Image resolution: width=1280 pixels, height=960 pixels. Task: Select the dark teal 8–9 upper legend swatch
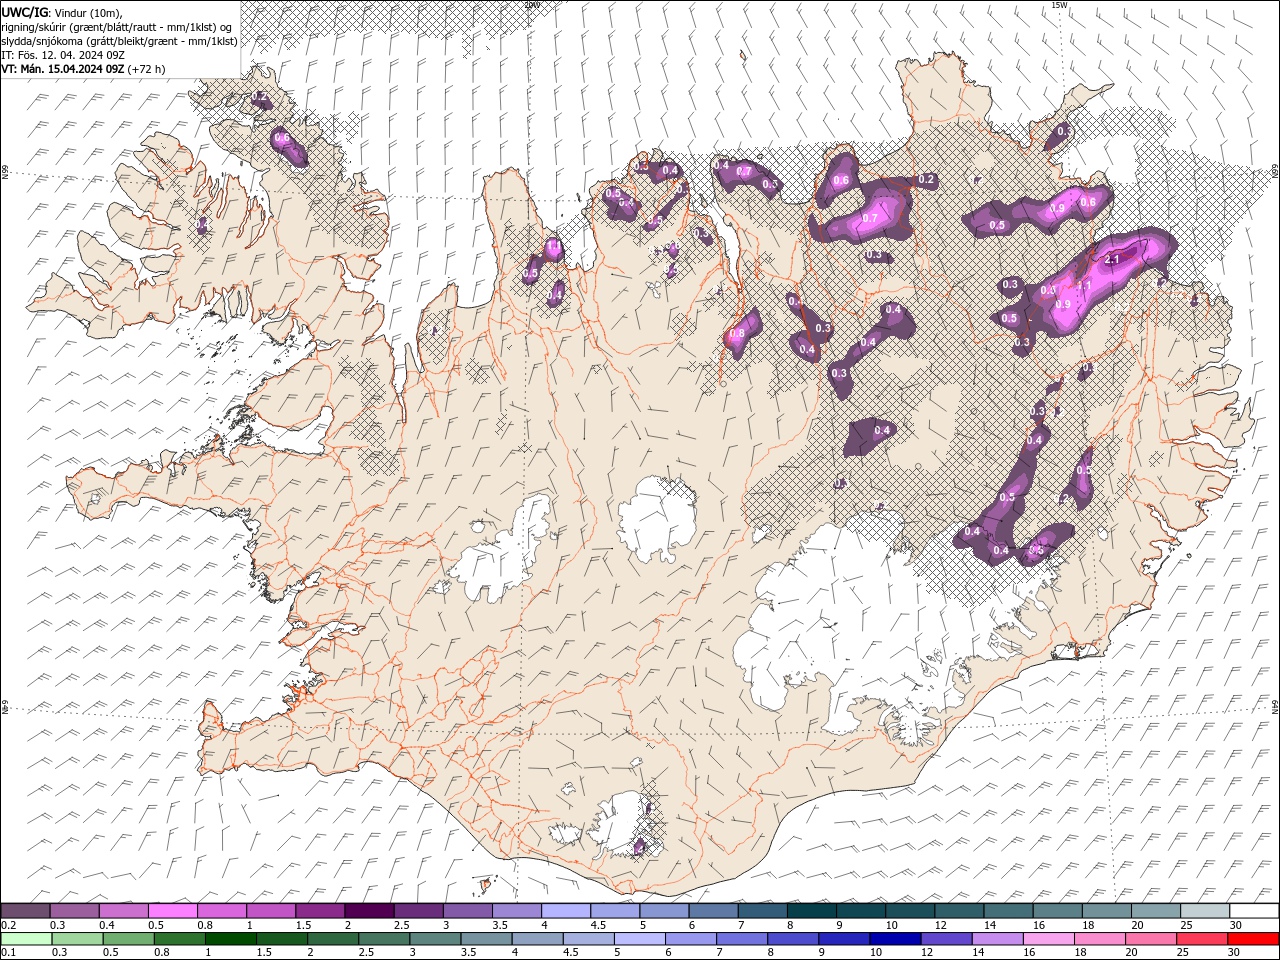811,911
